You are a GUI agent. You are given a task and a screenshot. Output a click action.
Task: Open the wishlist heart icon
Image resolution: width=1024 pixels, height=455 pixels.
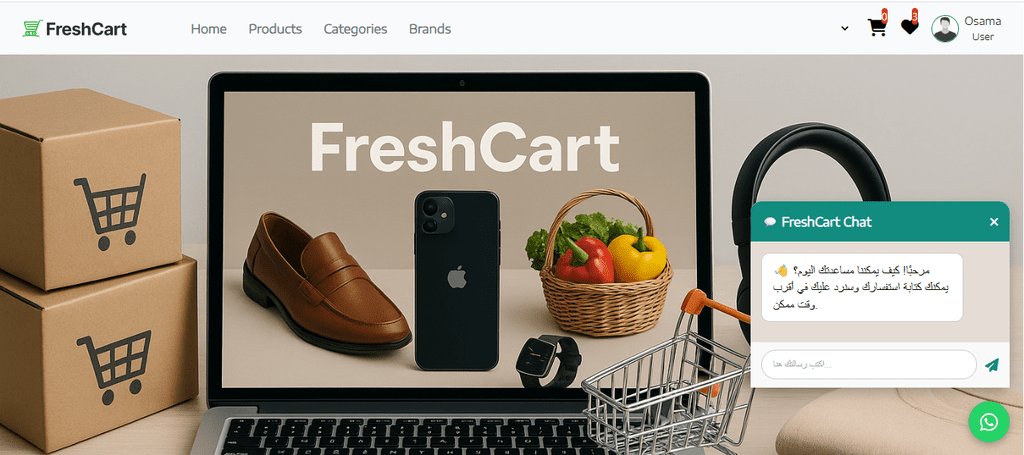(909, 27)
